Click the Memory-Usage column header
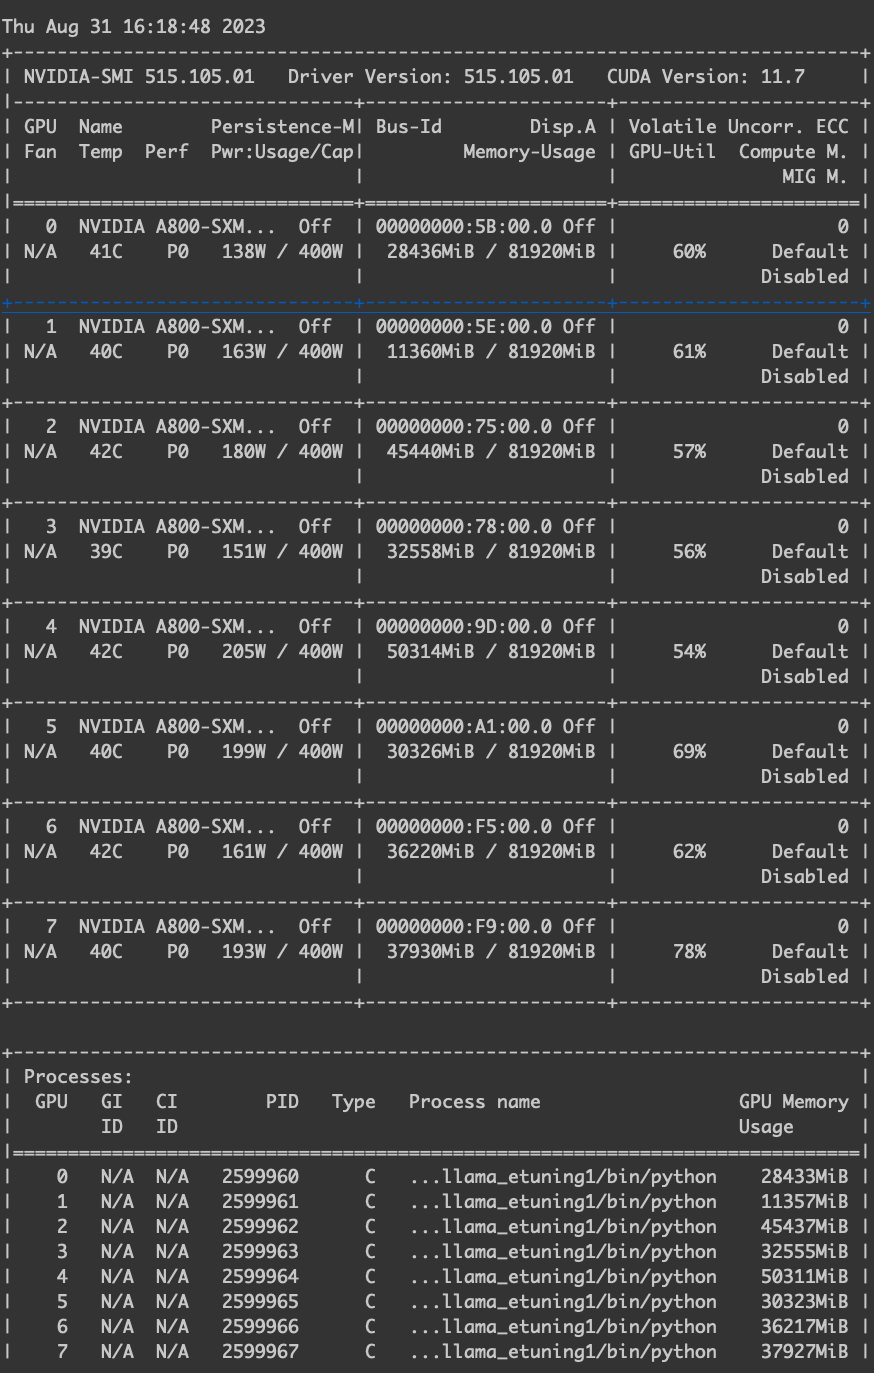Screen dimensions: 874x1373 coord(528,152)
